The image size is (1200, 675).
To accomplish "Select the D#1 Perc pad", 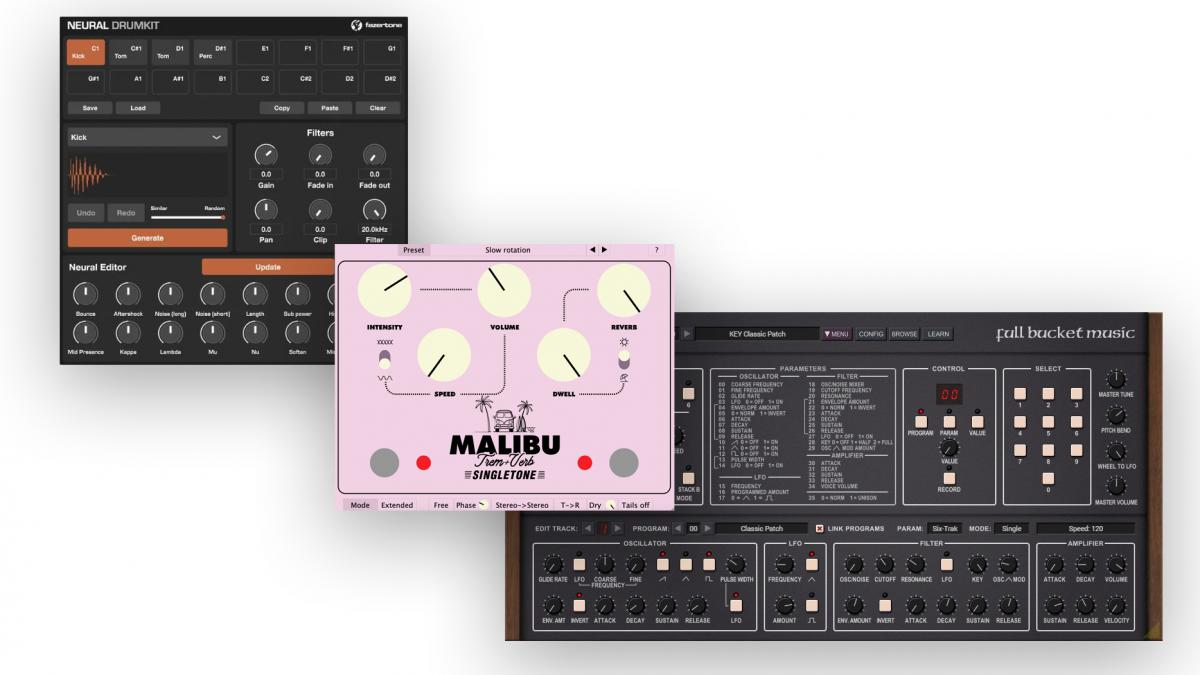I will coord(212,52).
